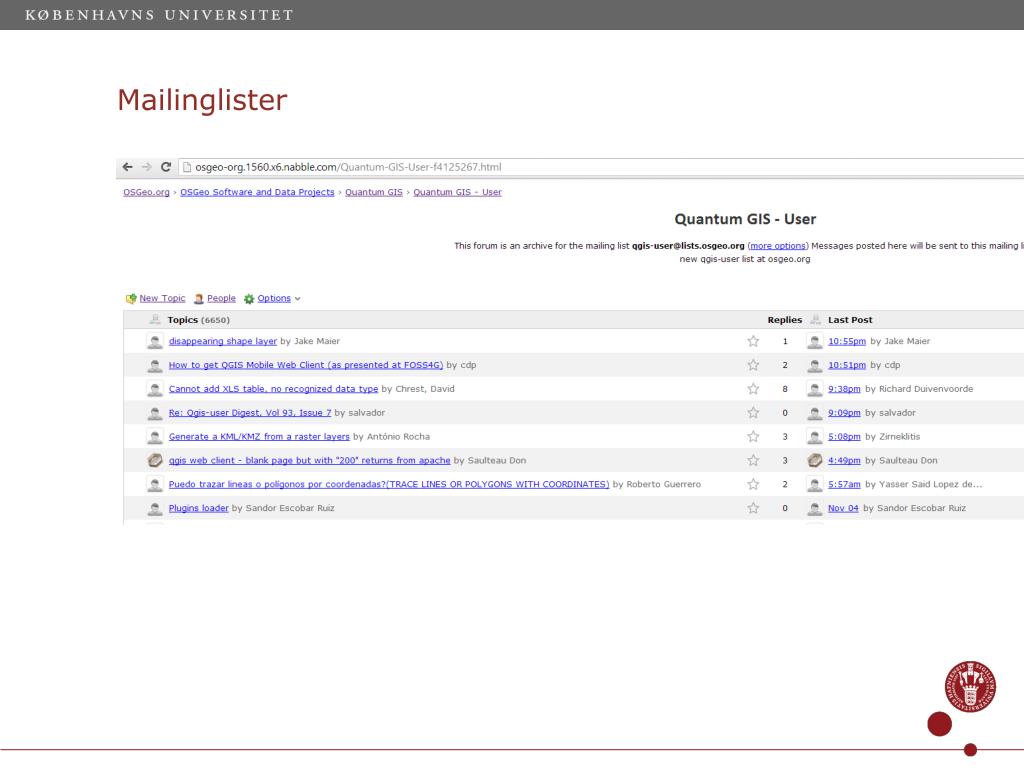1024x768 pixels.
Task: Open last post at 4:49pm by Saulteau Don
Action: [x=844, y=460]
